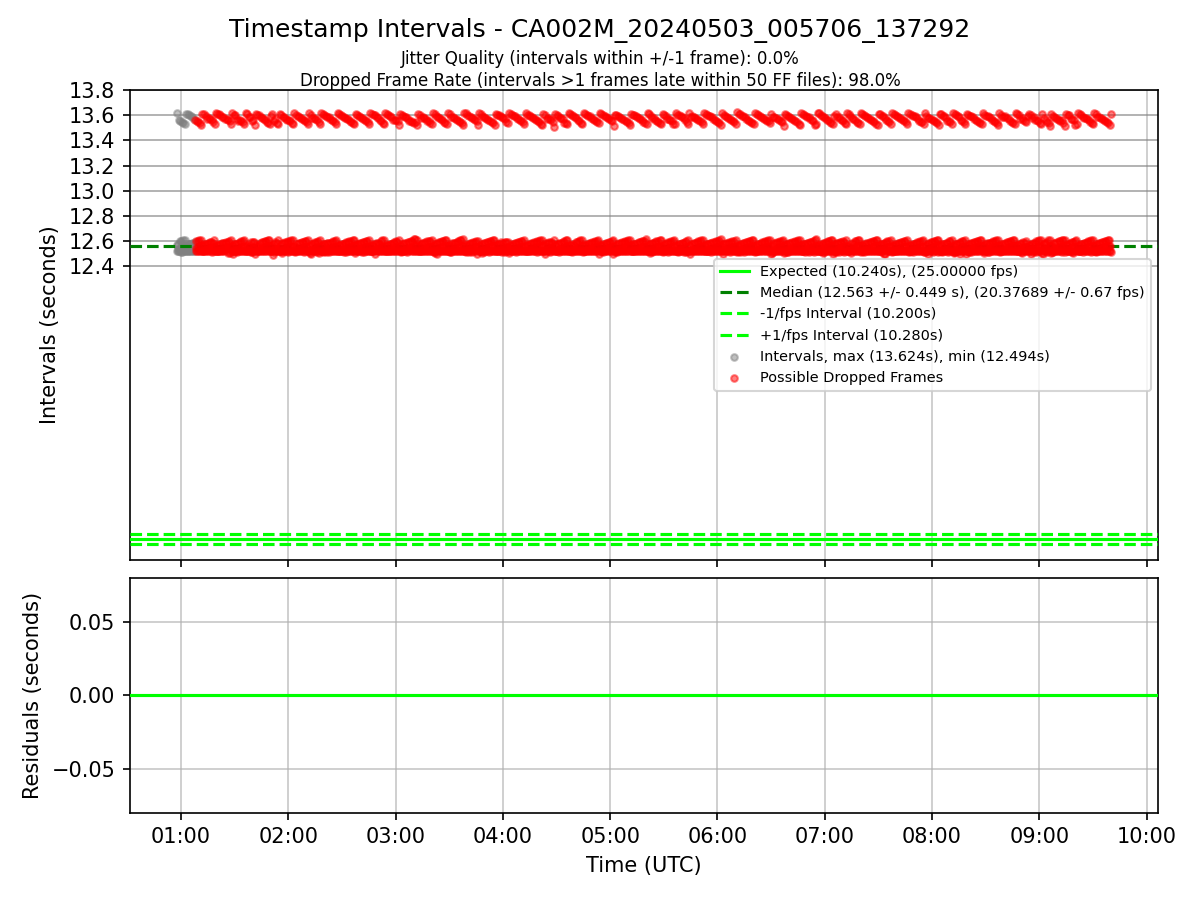This screenshot has width=1200, height=900.
Task: Click the 'Time (UTC)' x-axis label
Action: [x=643, y=865]
